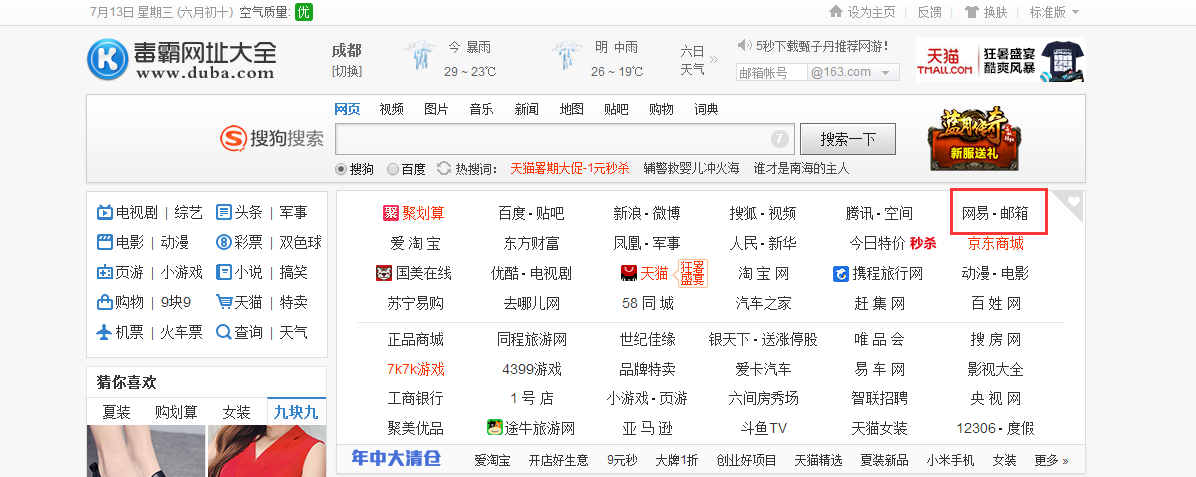
Task: Click the 蓝月传奇 game banner
Action: [974, 138]
